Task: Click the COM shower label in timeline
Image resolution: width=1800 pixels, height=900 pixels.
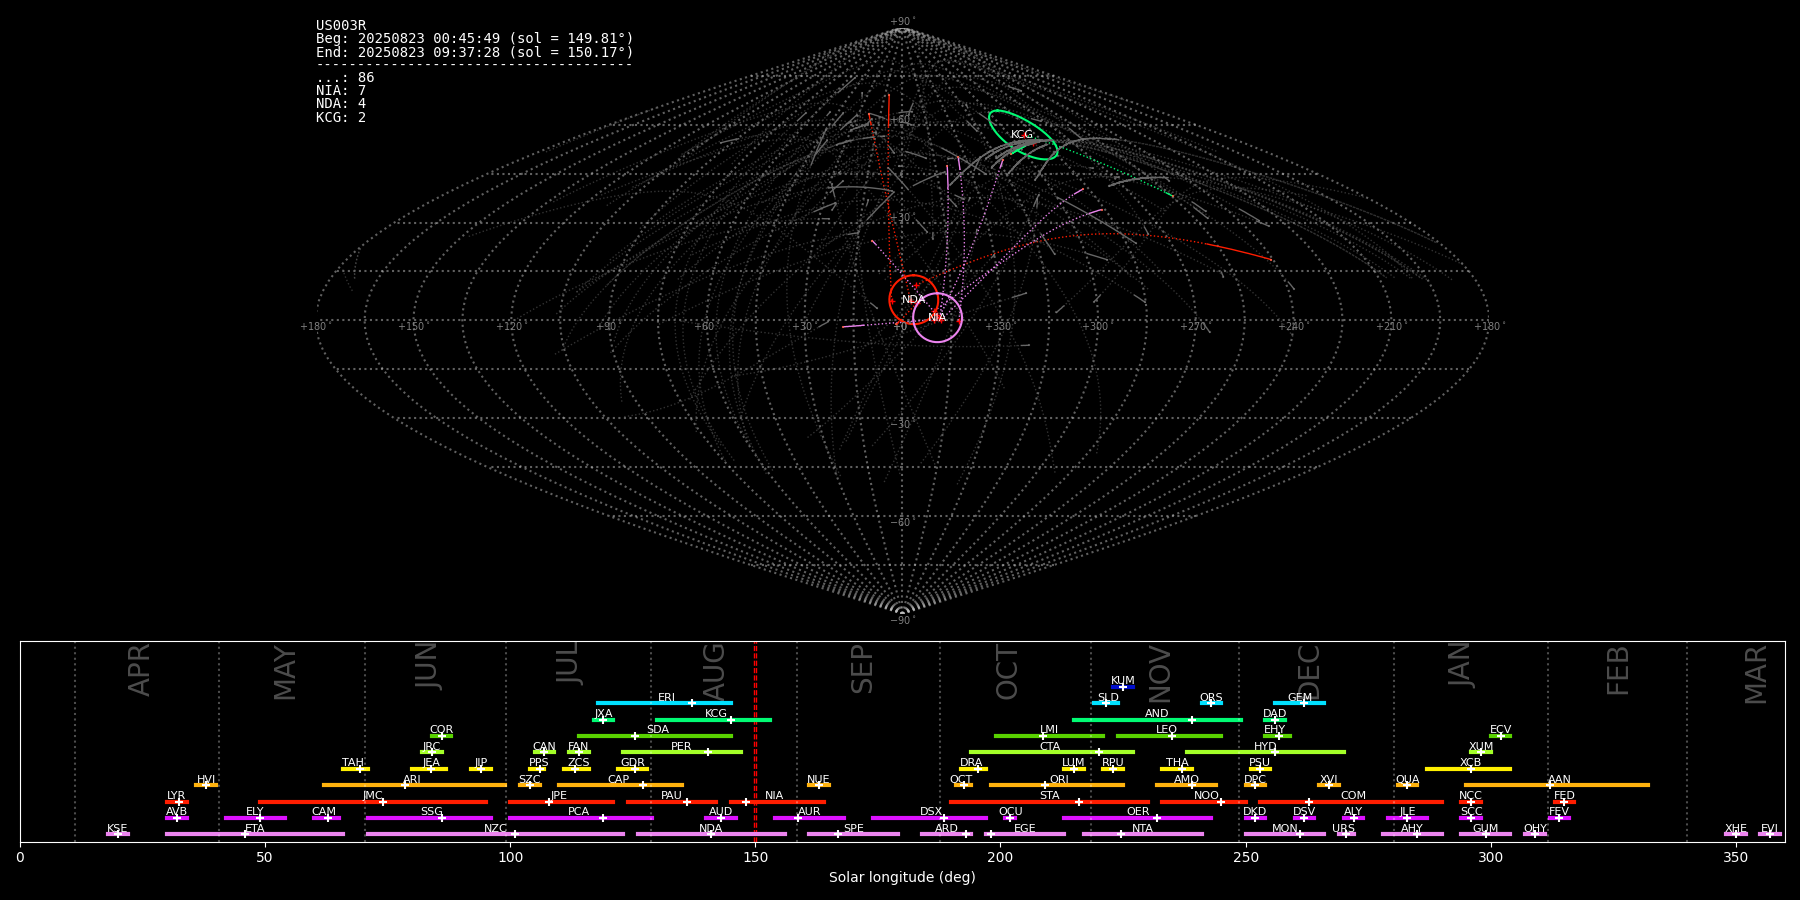Action: (1353, 796)
